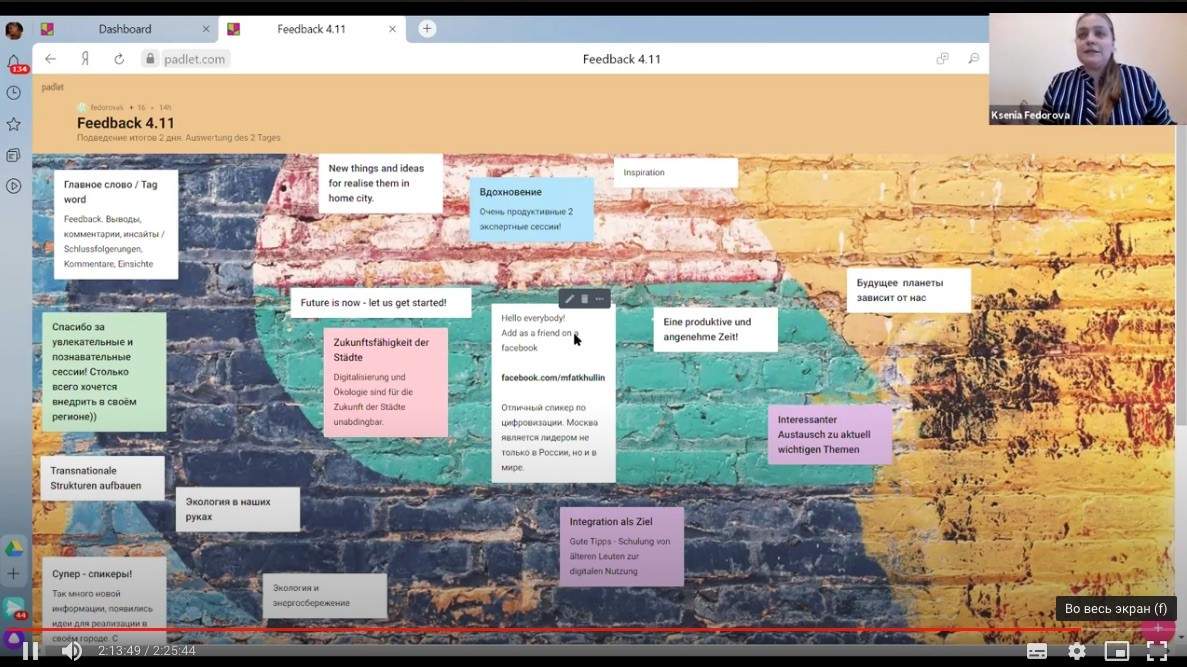Select 'Супер - спикеры!' post
The image size is (1187, 667).
104,599
